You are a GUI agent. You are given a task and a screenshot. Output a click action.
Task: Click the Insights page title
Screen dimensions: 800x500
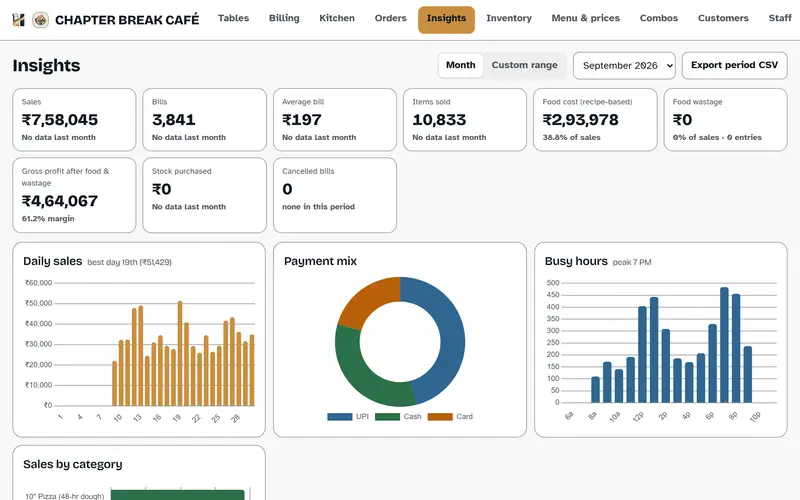(x=46, y=65)
